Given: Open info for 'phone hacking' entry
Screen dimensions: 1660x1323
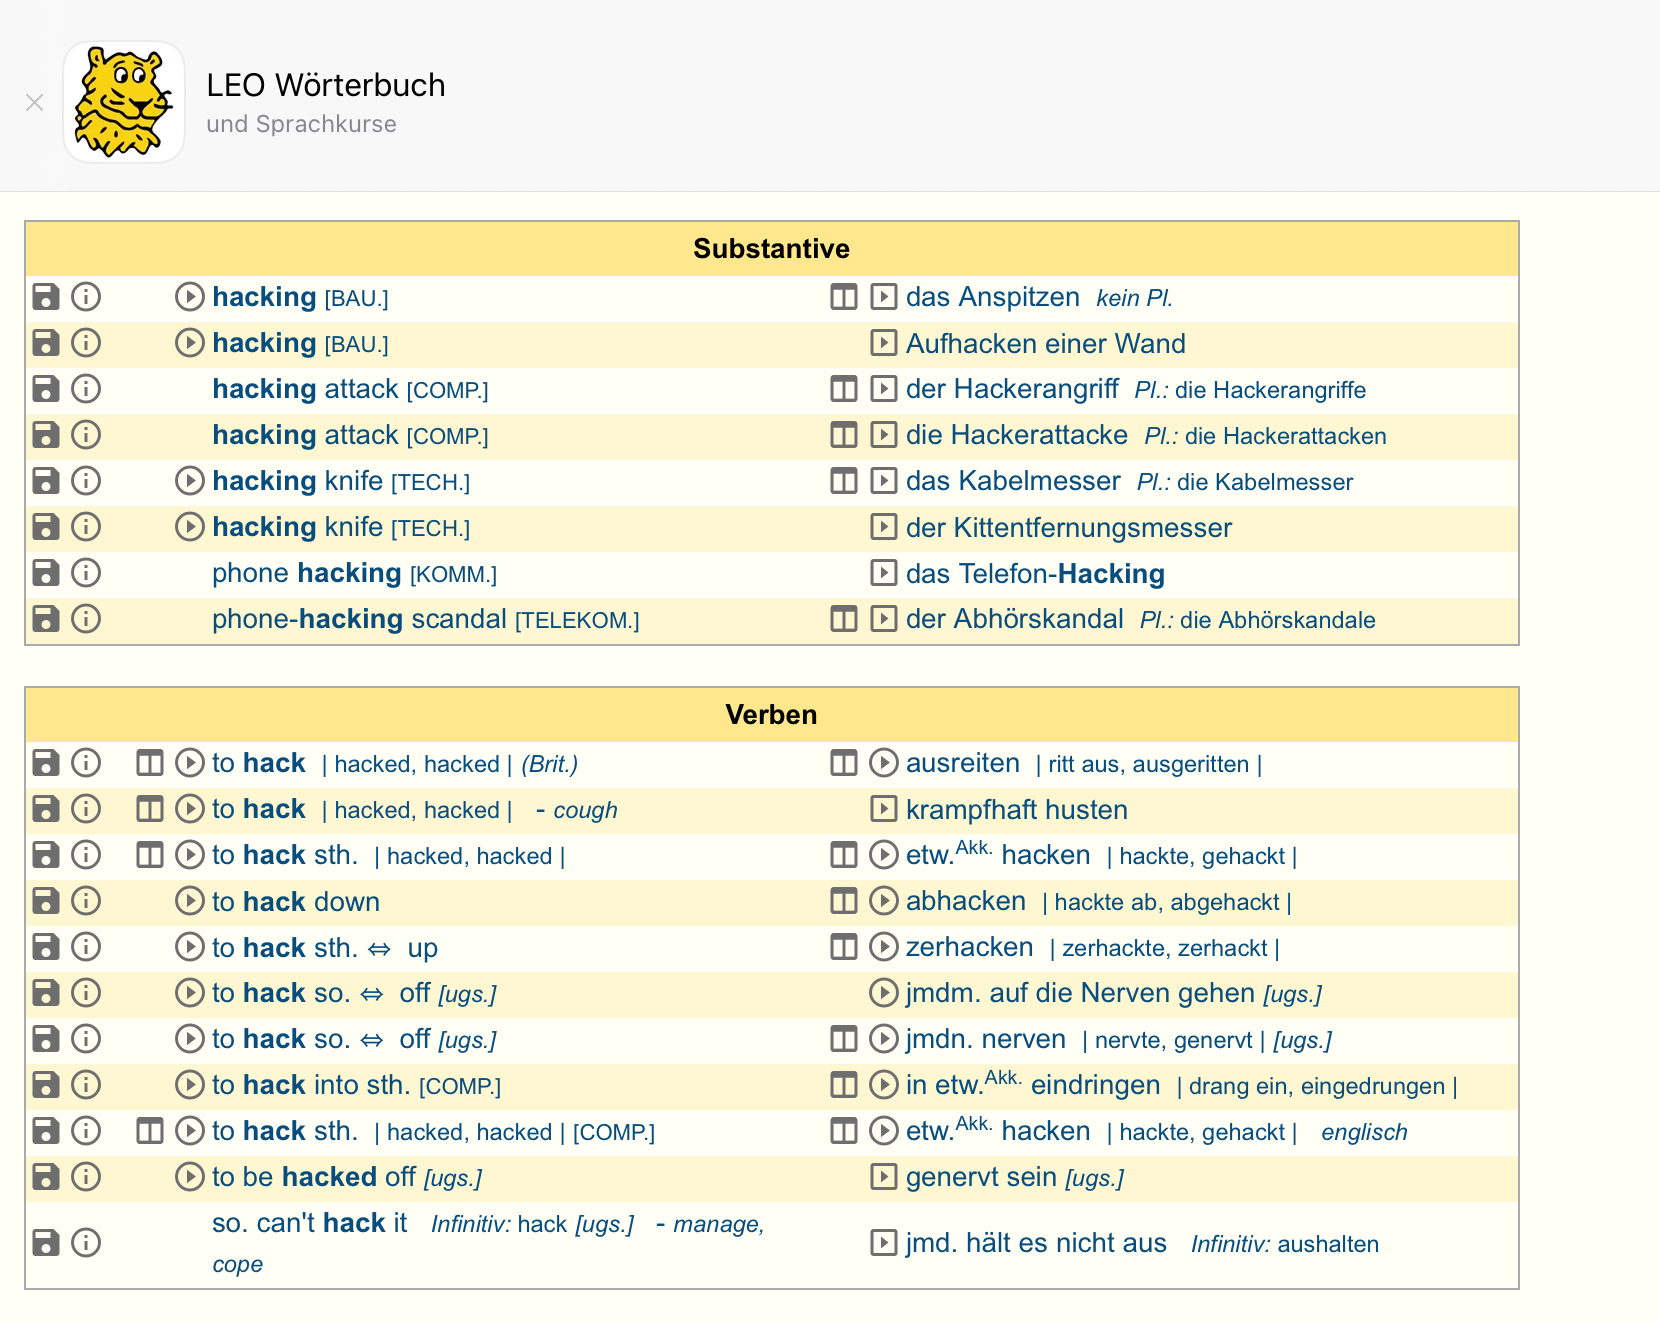Looking at the screenshot, I should click(x=87, y=573).
